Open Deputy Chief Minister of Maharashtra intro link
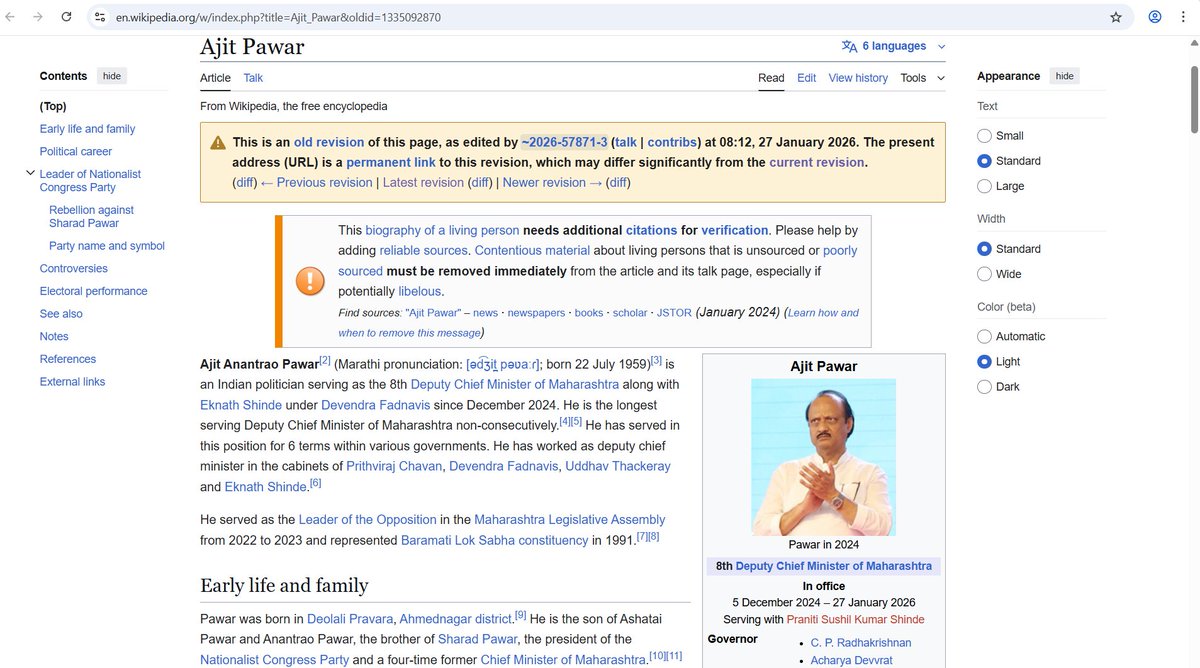The width and height of the screenshot is (1200, 668). point(515,385)
